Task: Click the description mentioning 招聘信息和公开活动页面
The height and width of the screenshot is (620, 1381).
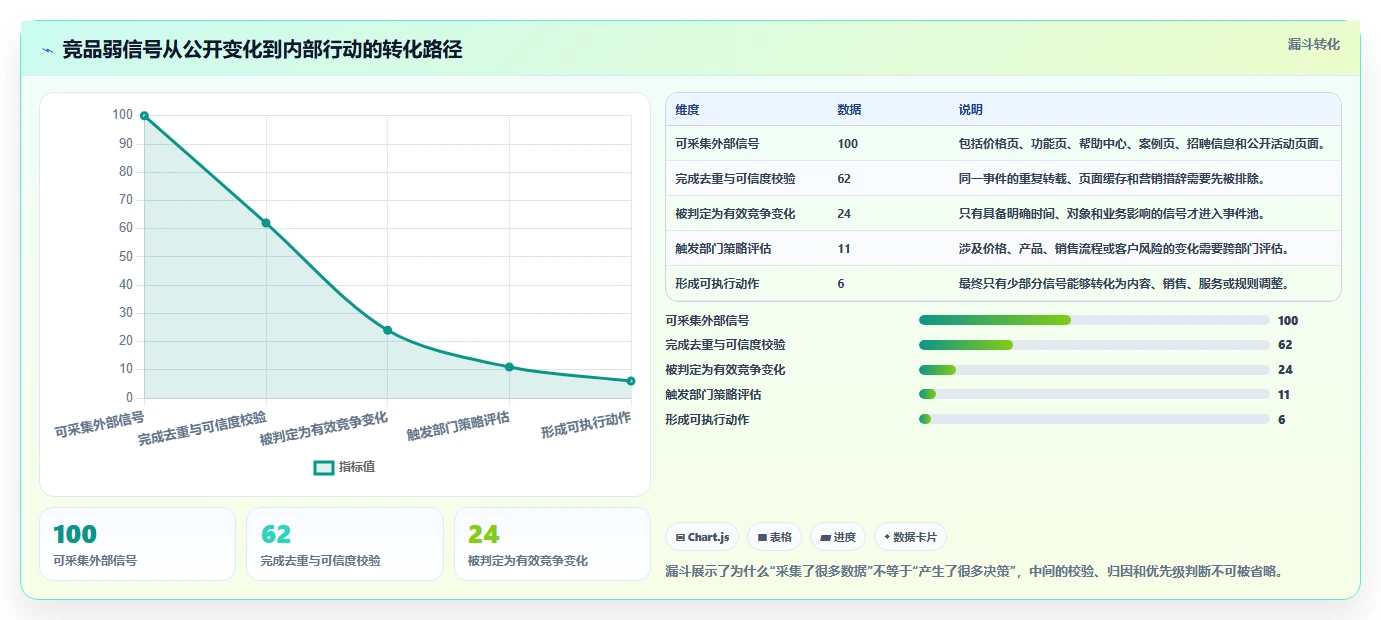Action: pyautogui.click(x=1143, y=144)
